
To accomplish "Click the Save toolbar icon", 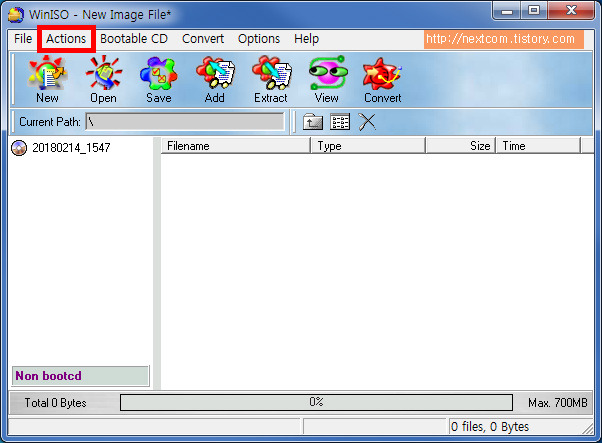I will (159, 79).
